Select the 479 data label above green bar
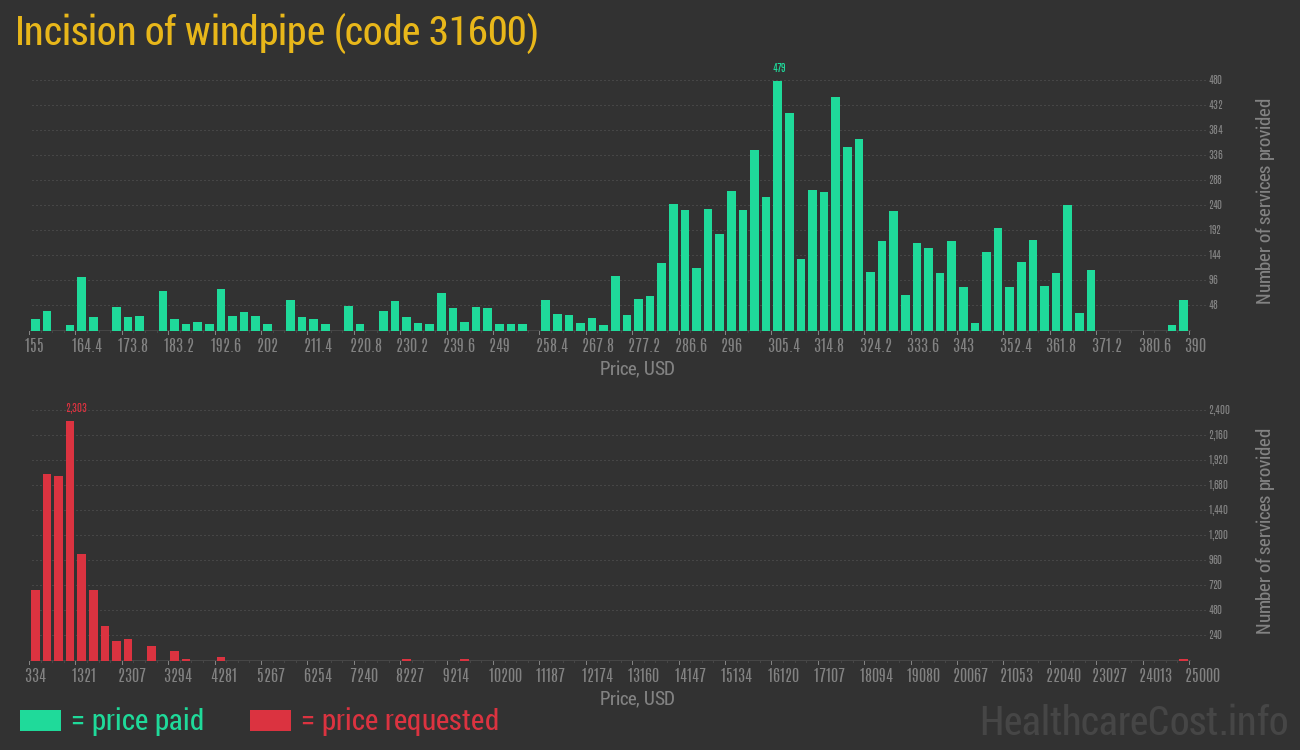1300x750 pixels. (779, 68)
